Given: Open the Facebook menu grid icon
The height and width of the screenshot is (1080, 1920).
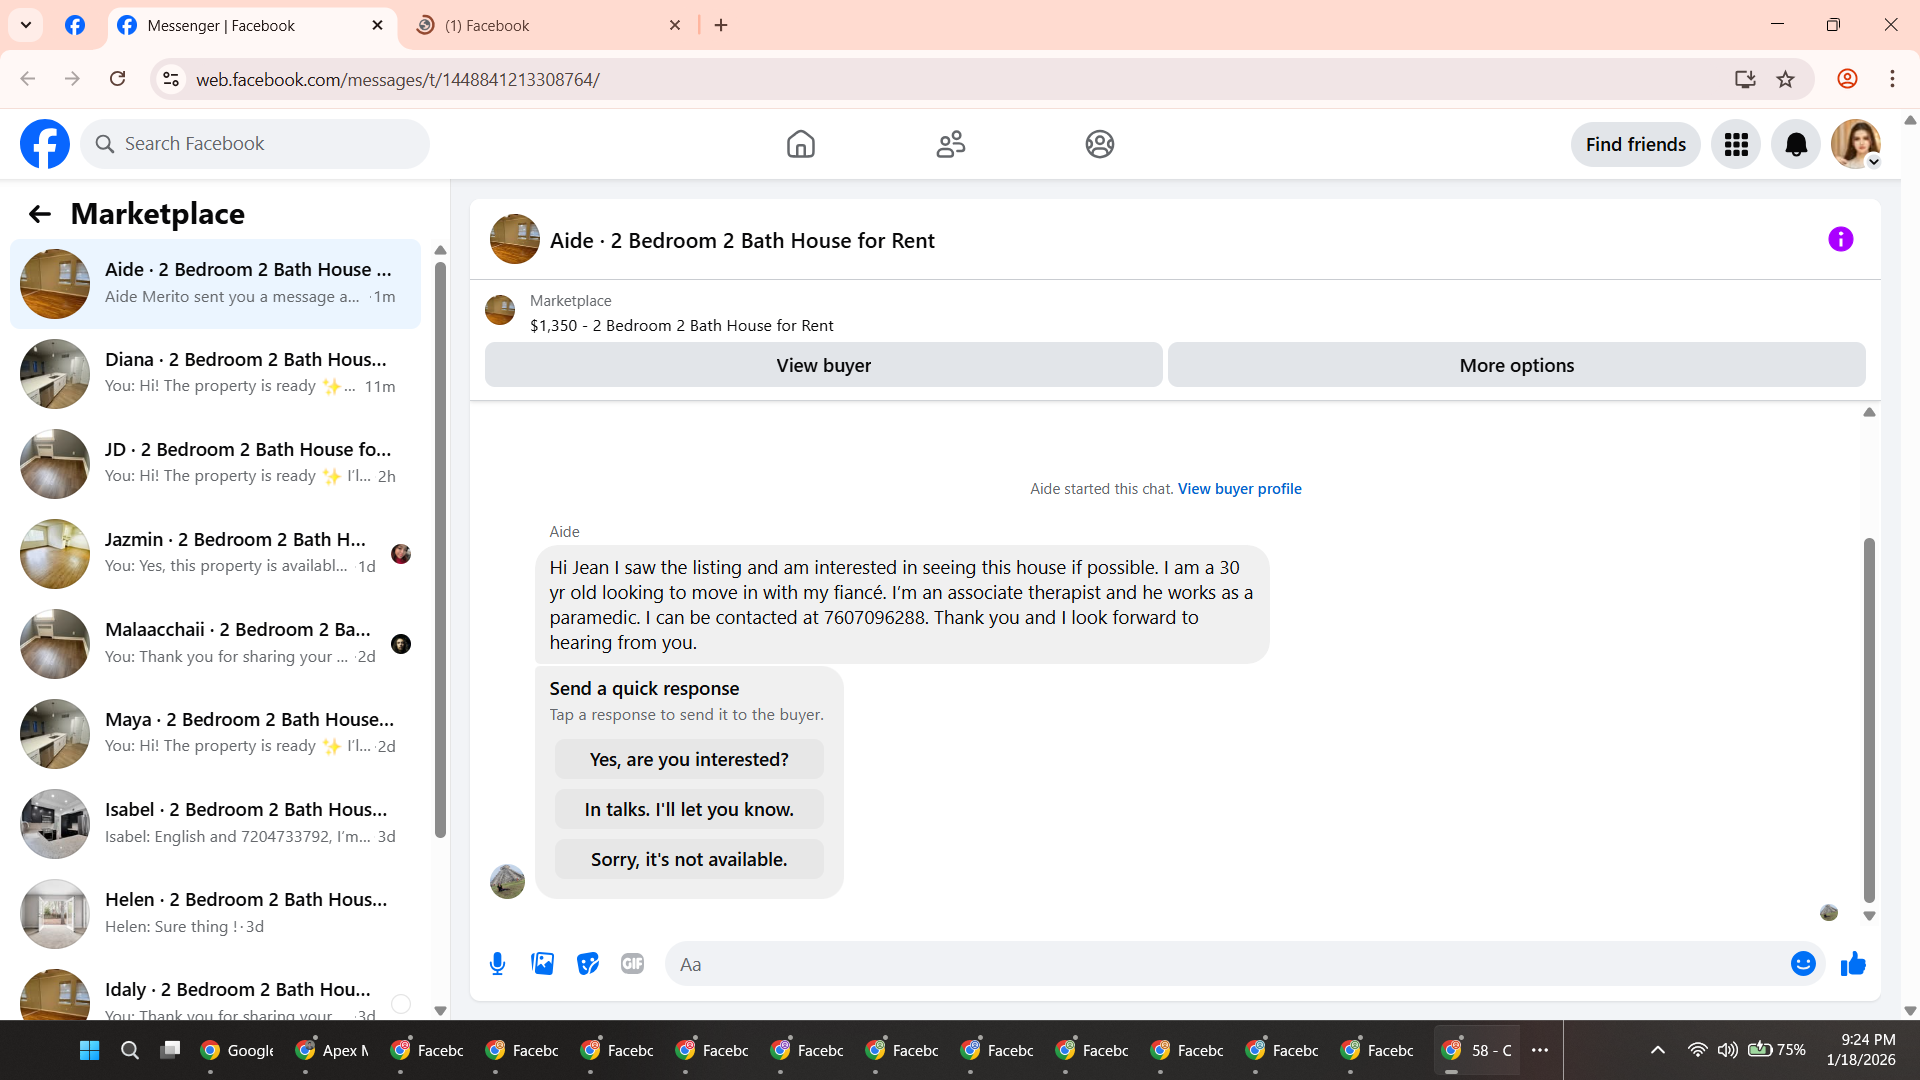Looking at the screenshot, I should tap(1736, 145).
